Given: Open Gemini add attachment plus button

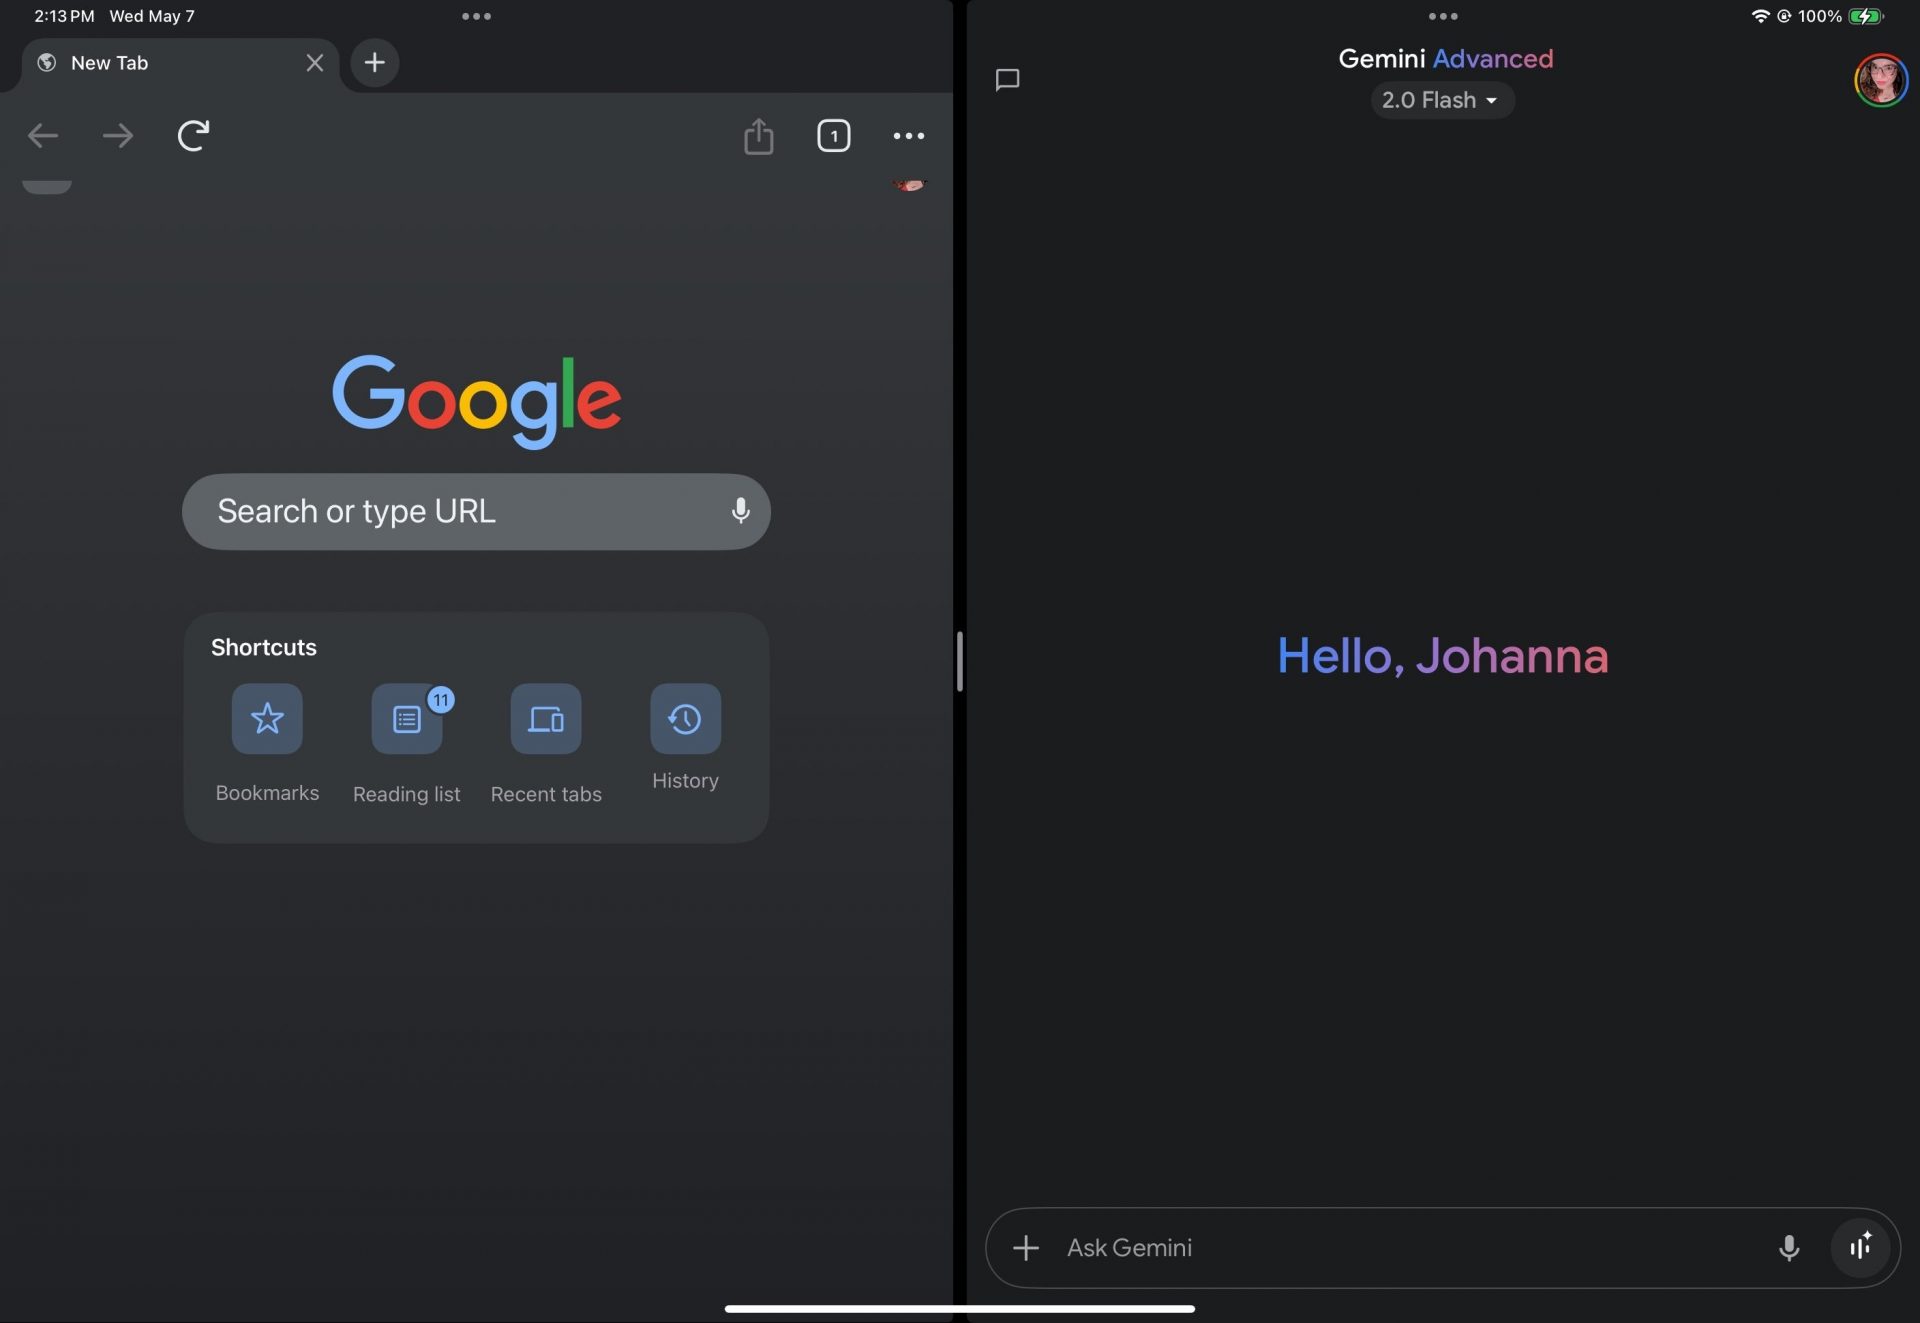Looking at the screenshot, I should point(1026,1247).
